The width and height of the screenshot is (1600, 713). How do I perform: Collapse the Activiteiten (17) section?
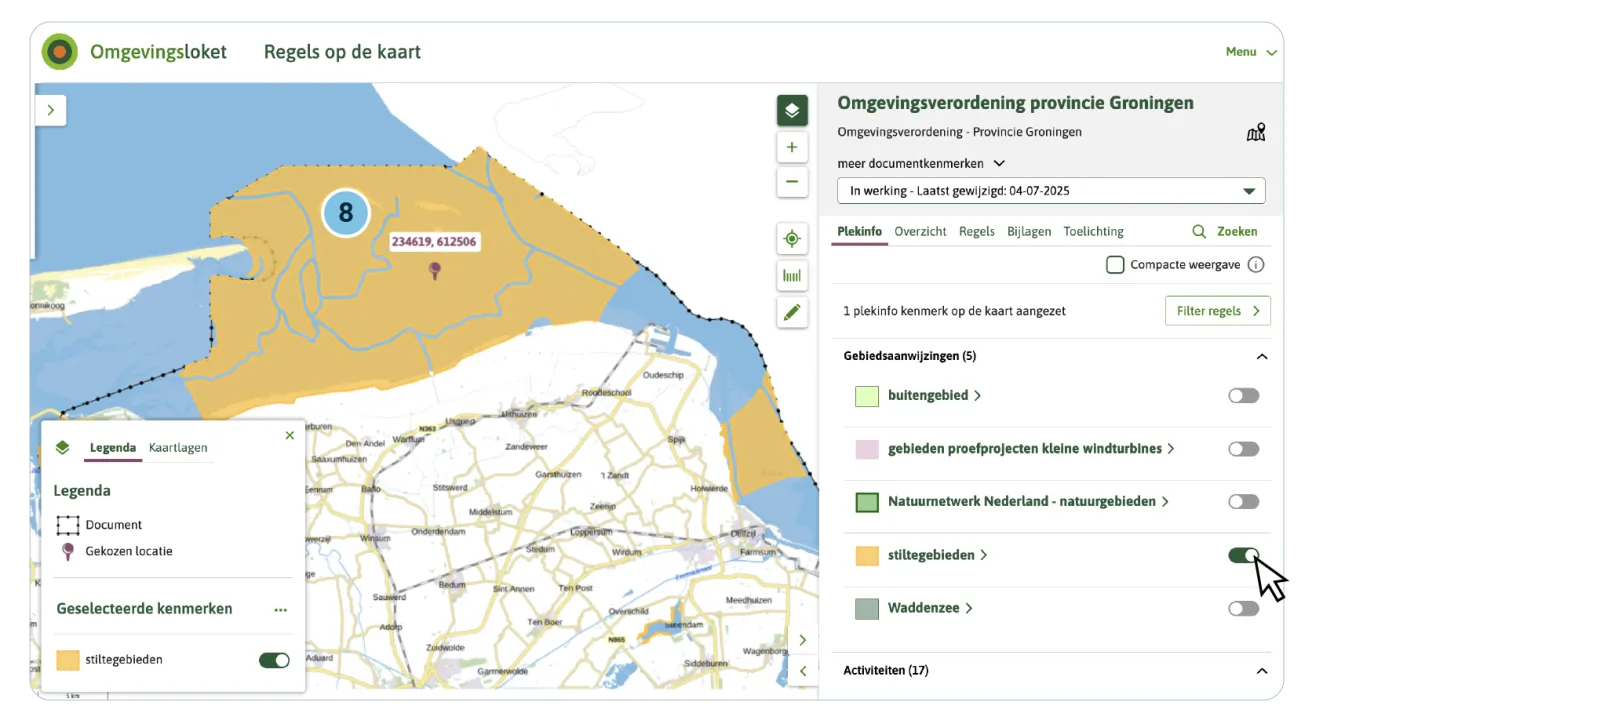(1262, 671)
